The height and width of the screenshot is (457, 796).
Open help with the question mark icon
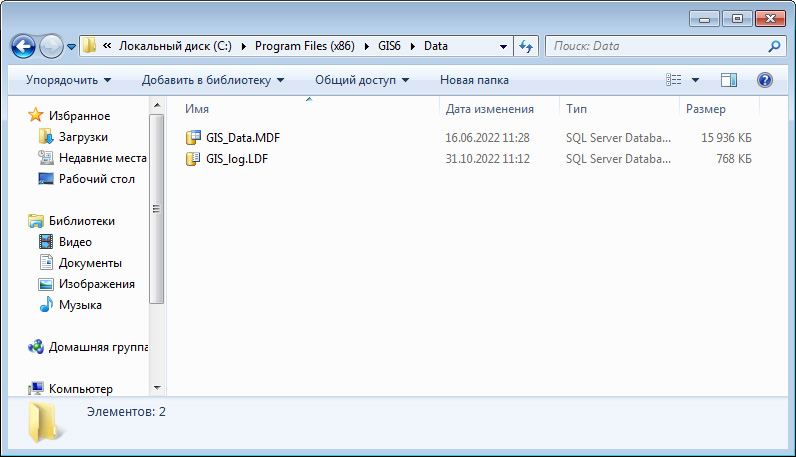765,80
